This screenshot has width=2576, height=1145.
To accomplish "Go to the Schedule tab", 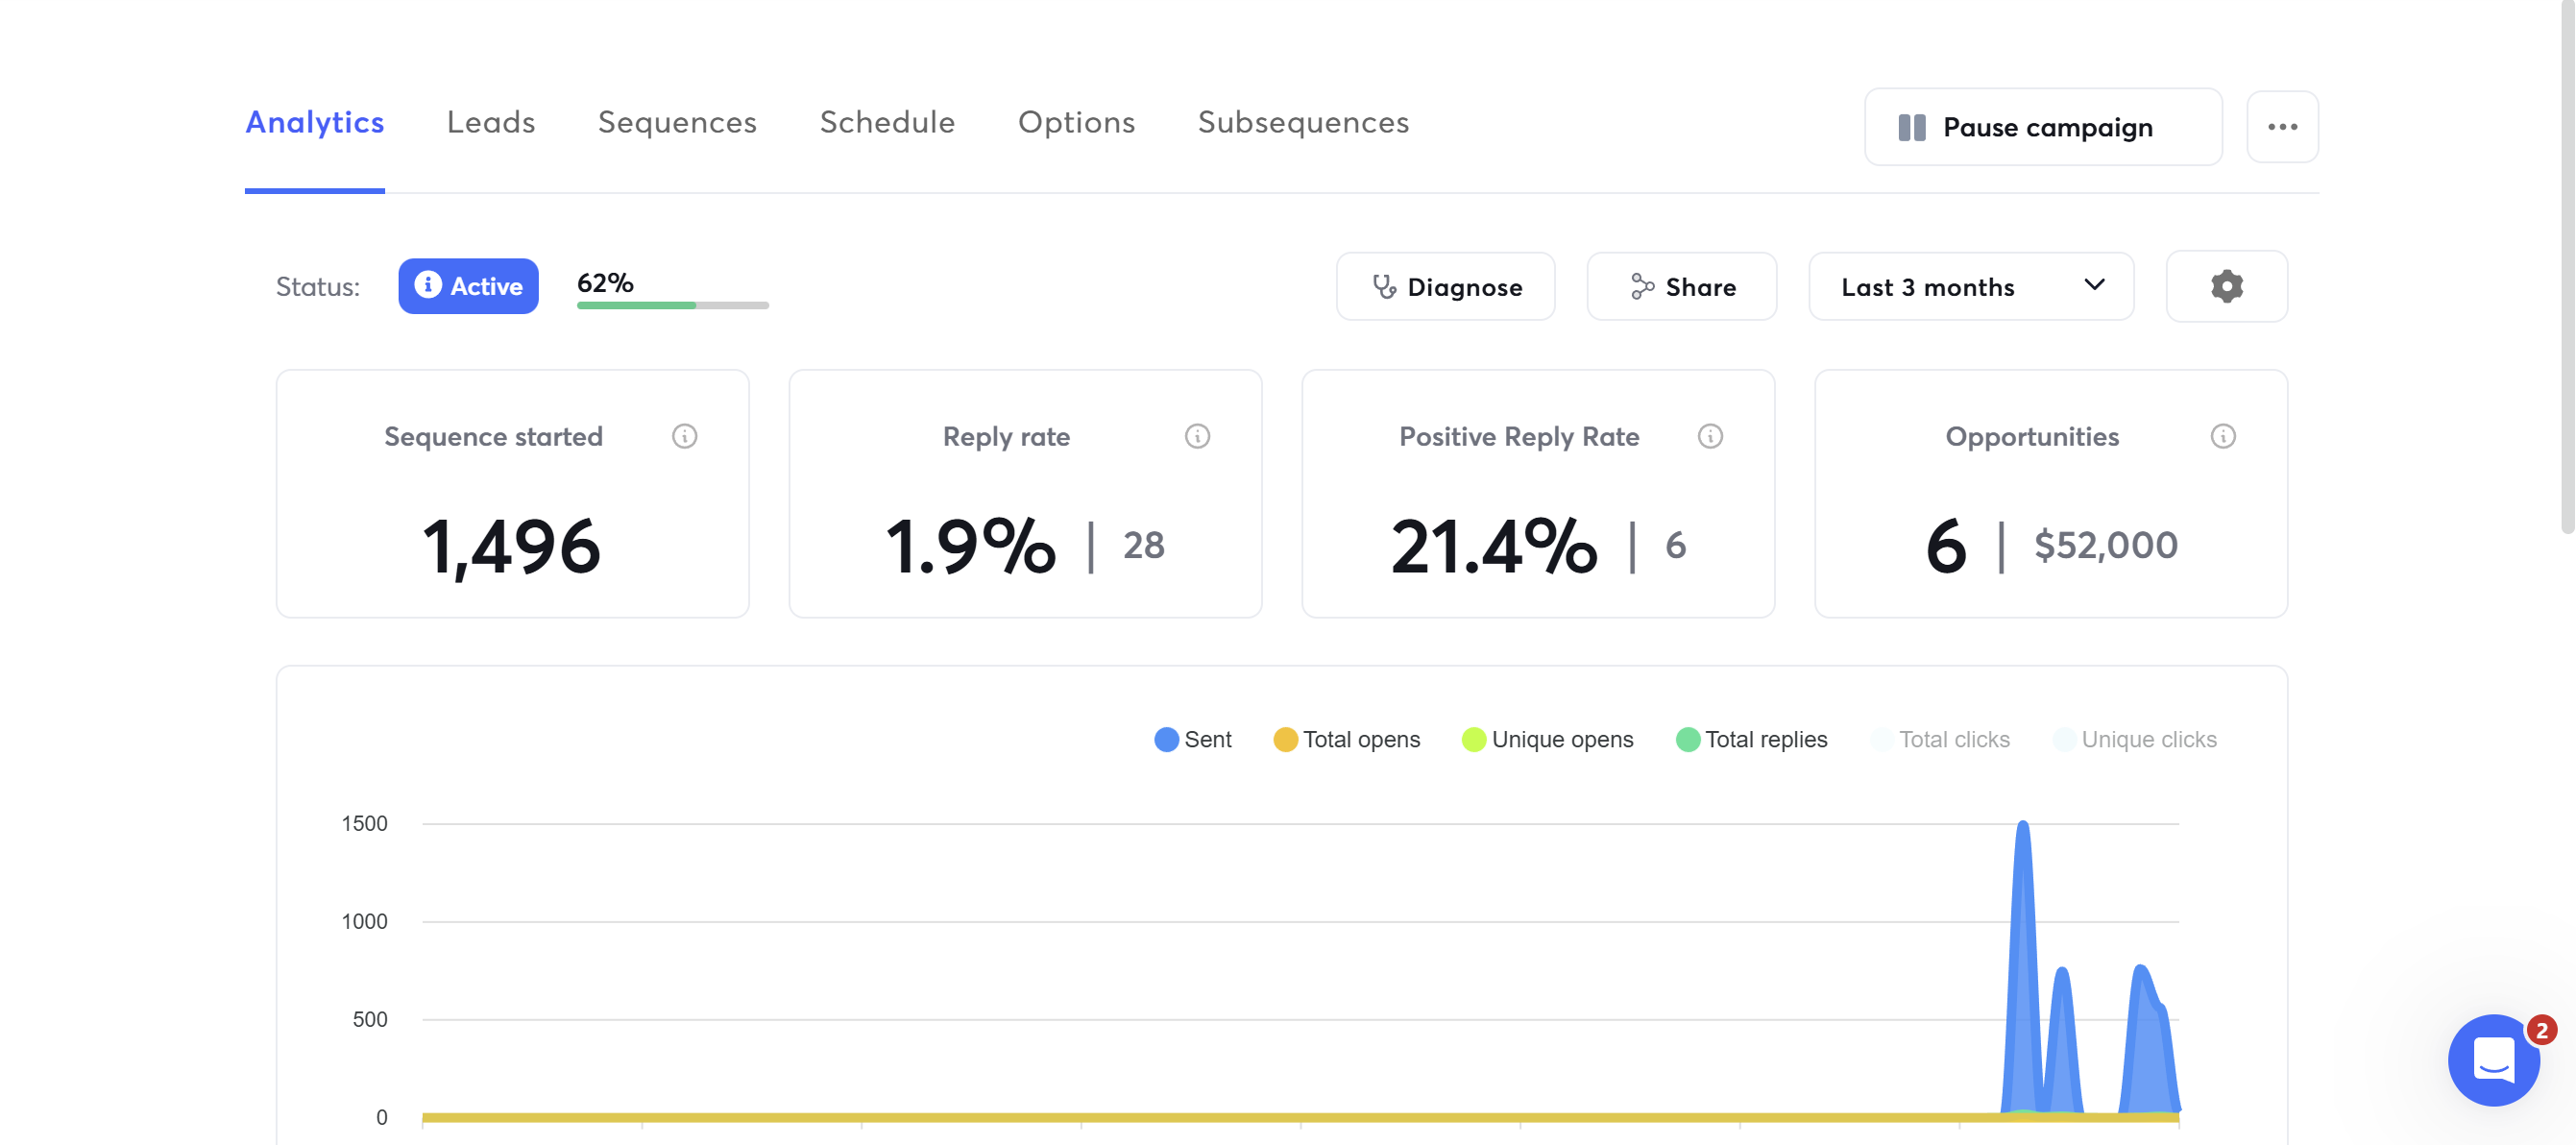I will [x=887, y=122].
